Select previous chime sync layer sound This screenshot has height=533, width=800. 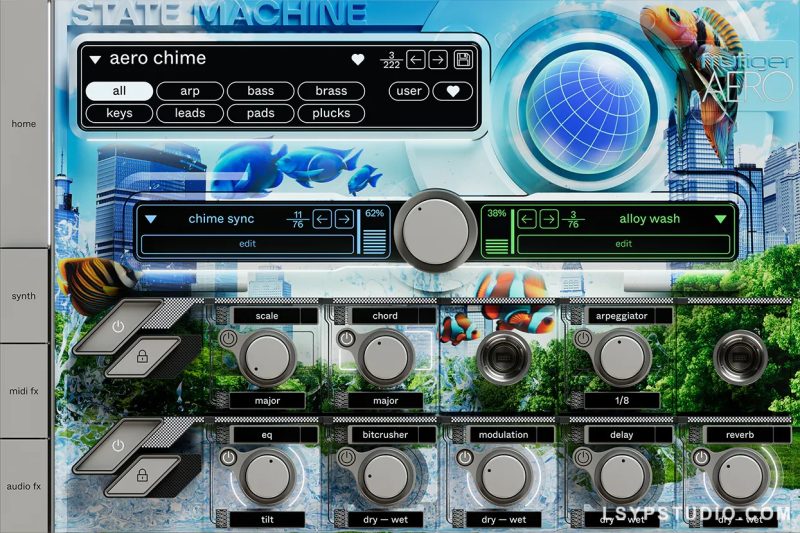(322, 219)
